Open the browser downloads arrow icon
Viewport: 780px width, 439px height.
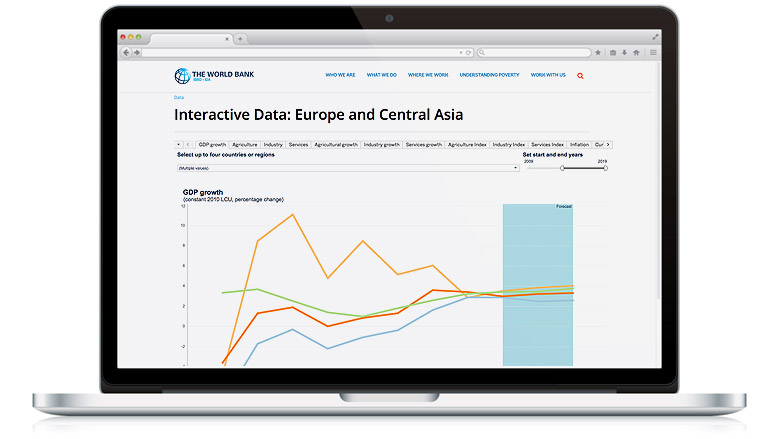pyautogui.click(x=625, y=52)
